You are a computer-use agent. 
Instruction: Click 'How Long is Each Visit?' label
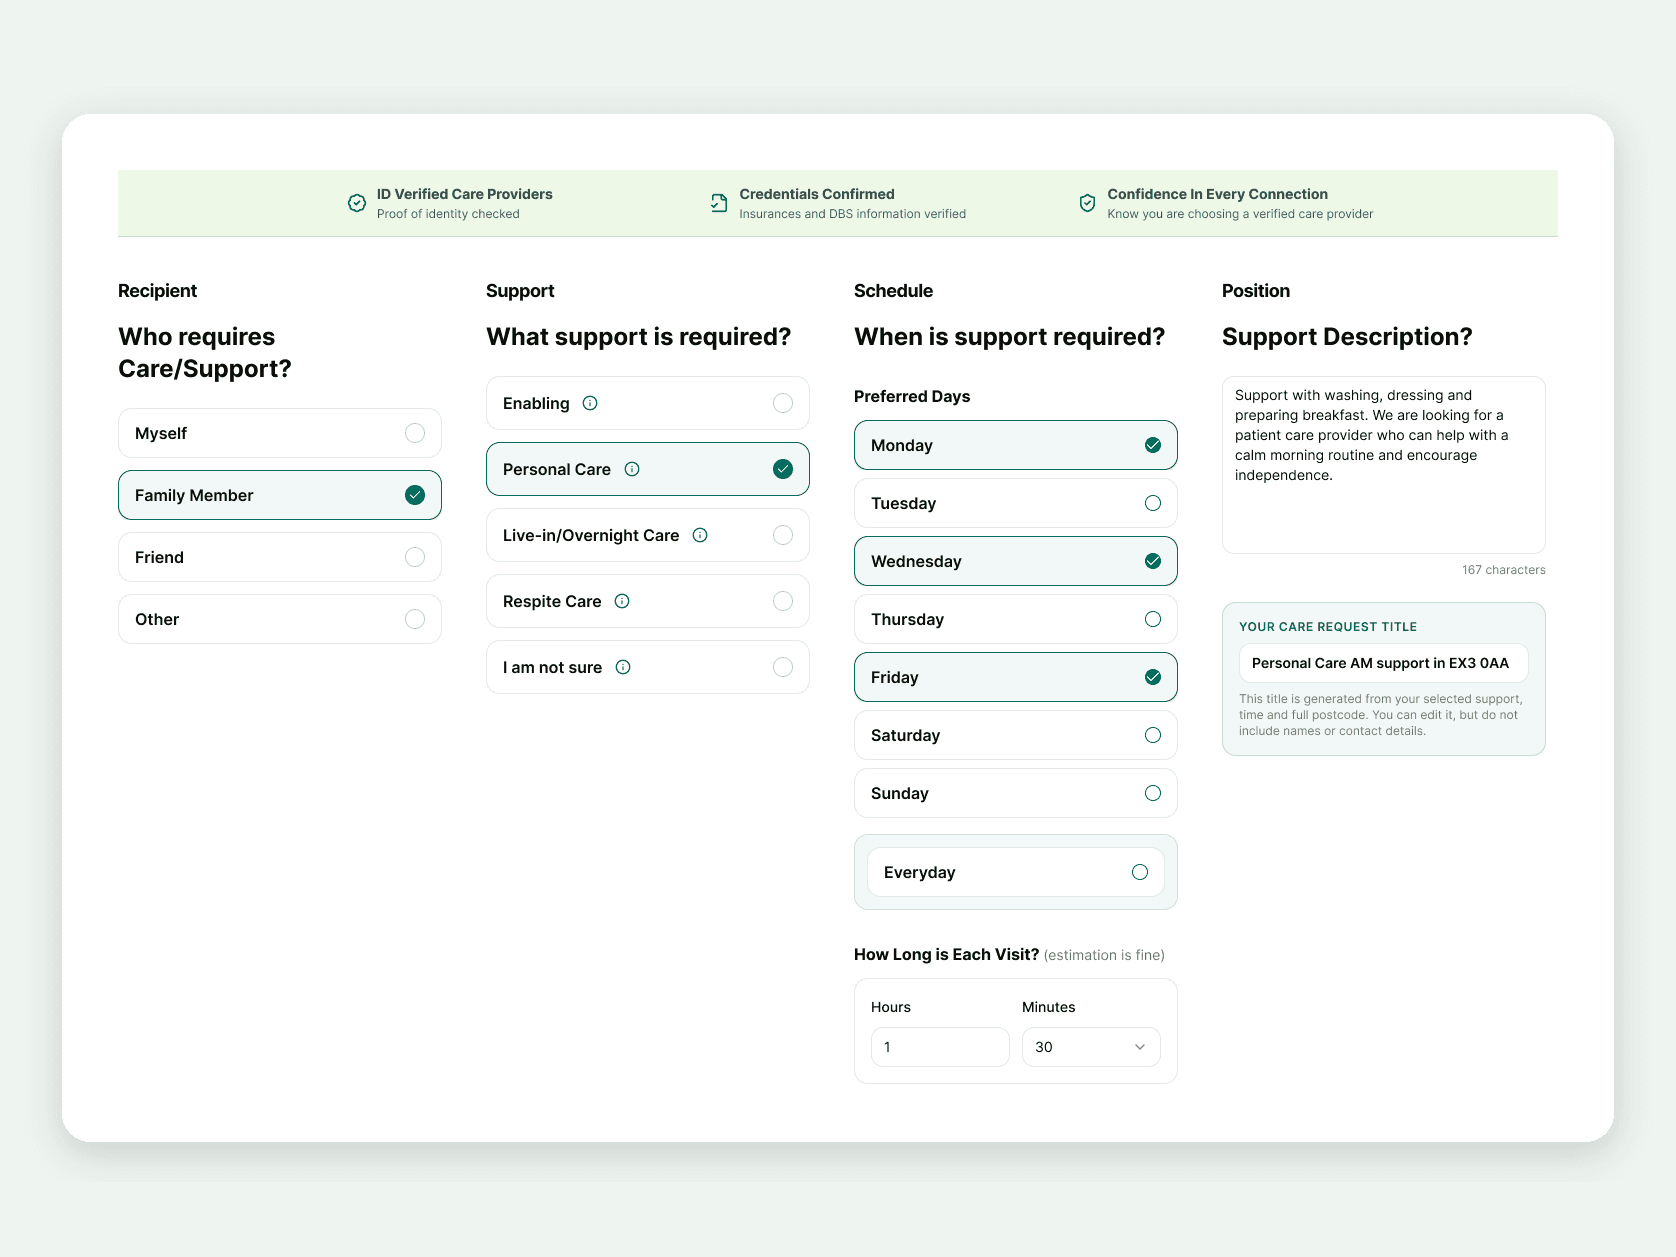[x=946, y=954]
